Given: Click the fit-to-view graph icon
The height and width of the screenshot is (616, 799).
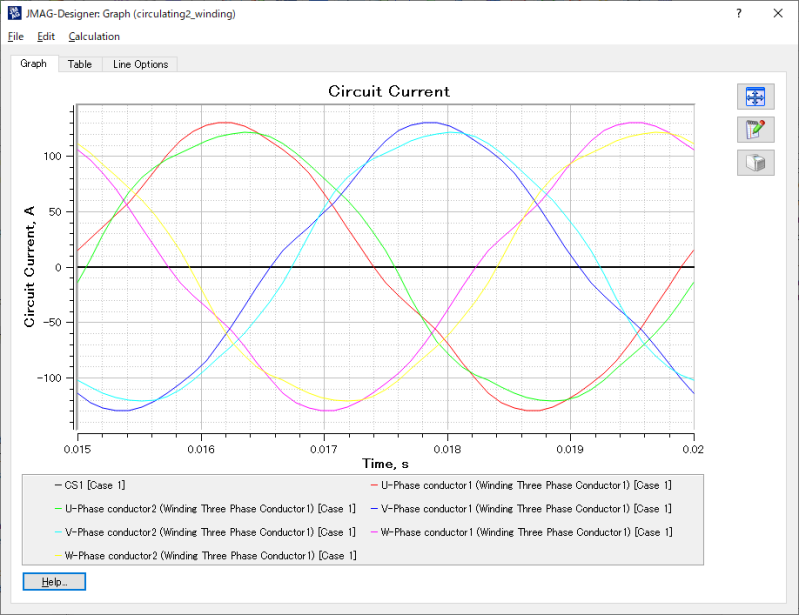Looking at the screenshot, I should click(x=755, y=97).
